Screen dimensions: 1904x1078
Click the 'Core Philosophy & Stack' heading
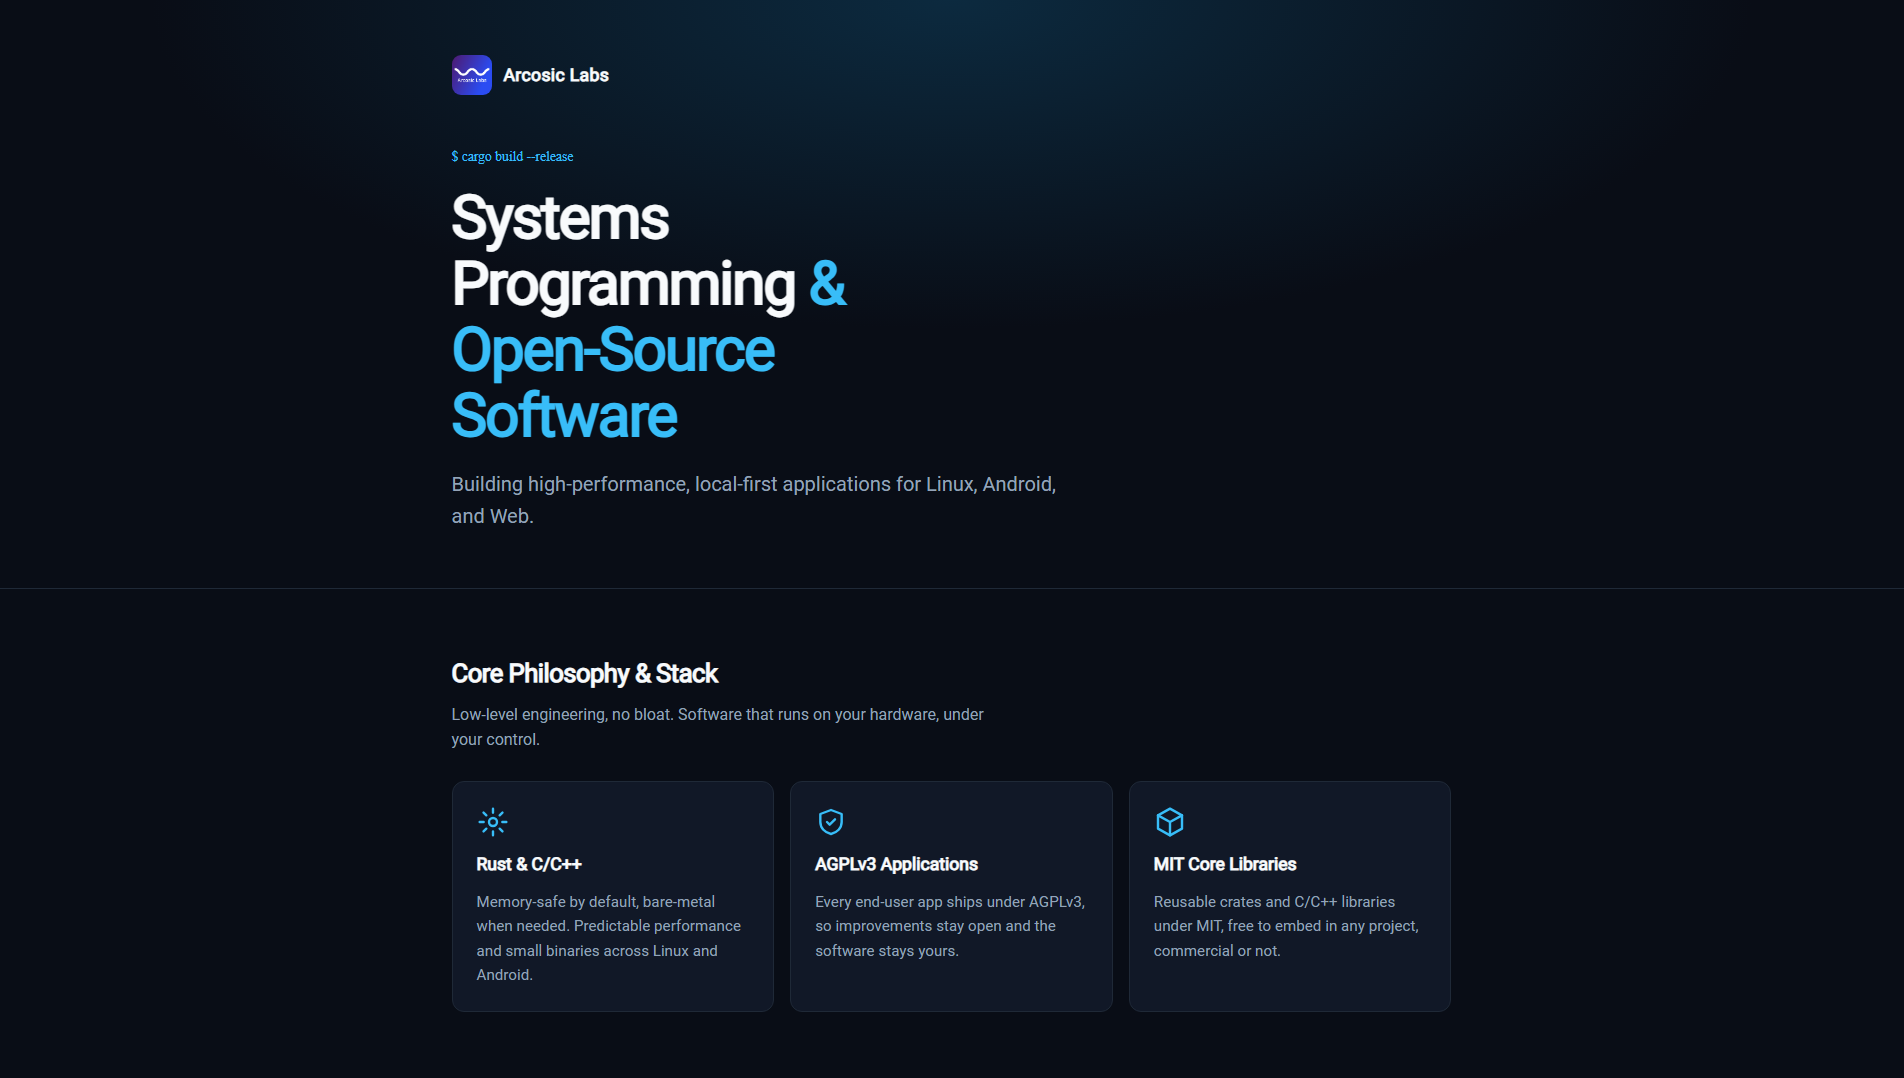pyautogui.click(x=584, y=673)
